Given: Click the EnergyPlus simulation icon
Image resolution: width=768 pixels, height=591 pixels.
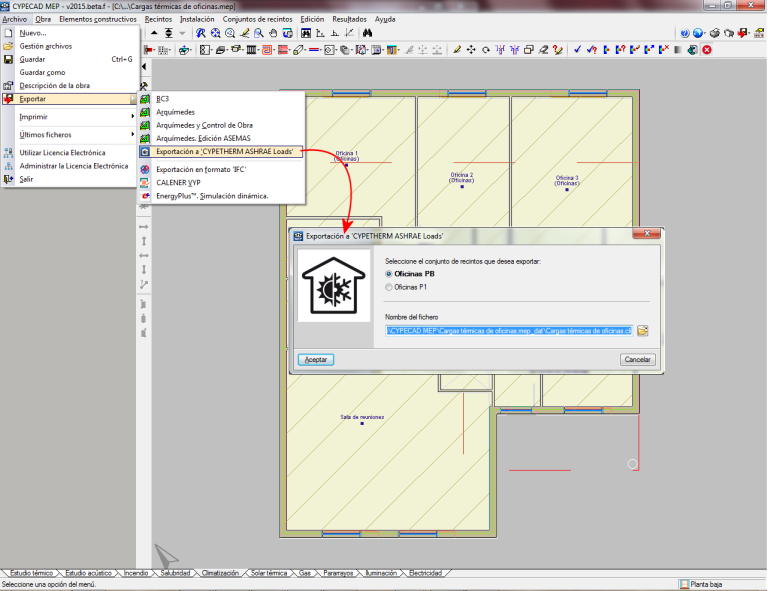Looking at the screenshot, I should [145, 196].
